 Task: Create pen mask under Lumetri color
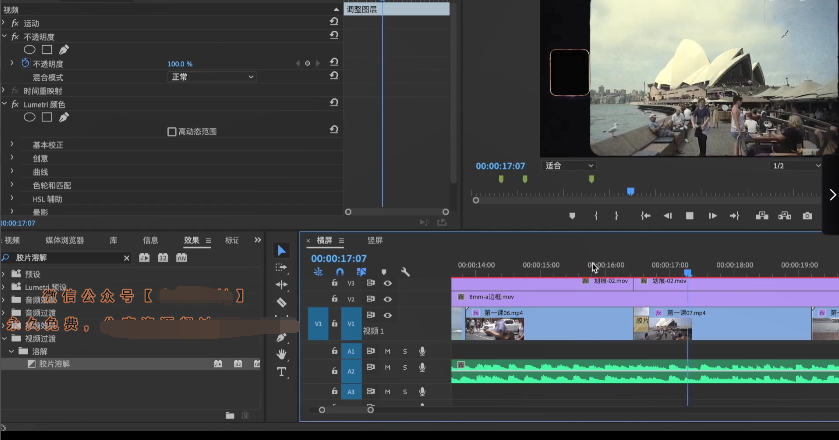64,117
